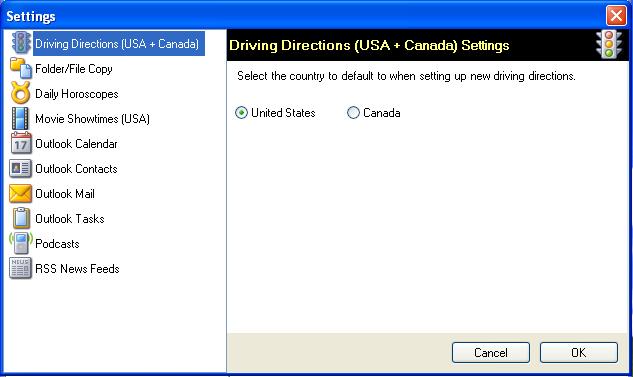Click the Outlook Tasks clipboard icon
Viewport: 633px width, 377px height.
click(21, 218)
